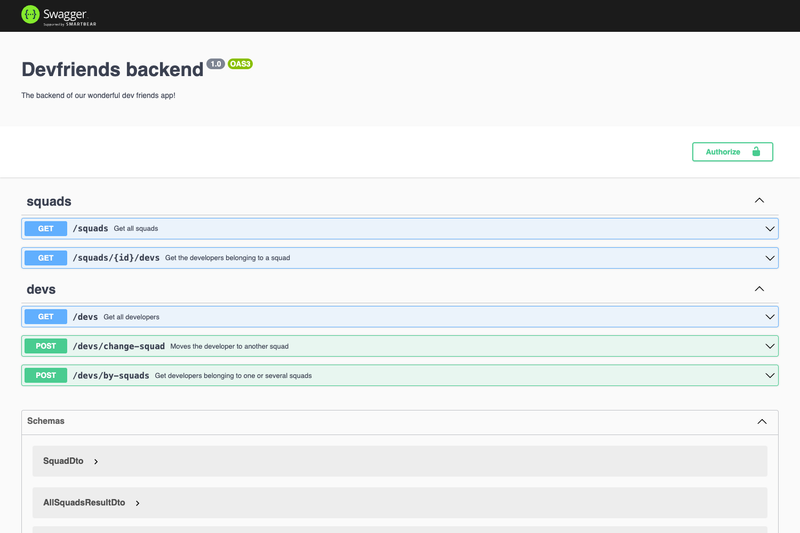Click the OAS3 badge

click(x=240, y=64)
